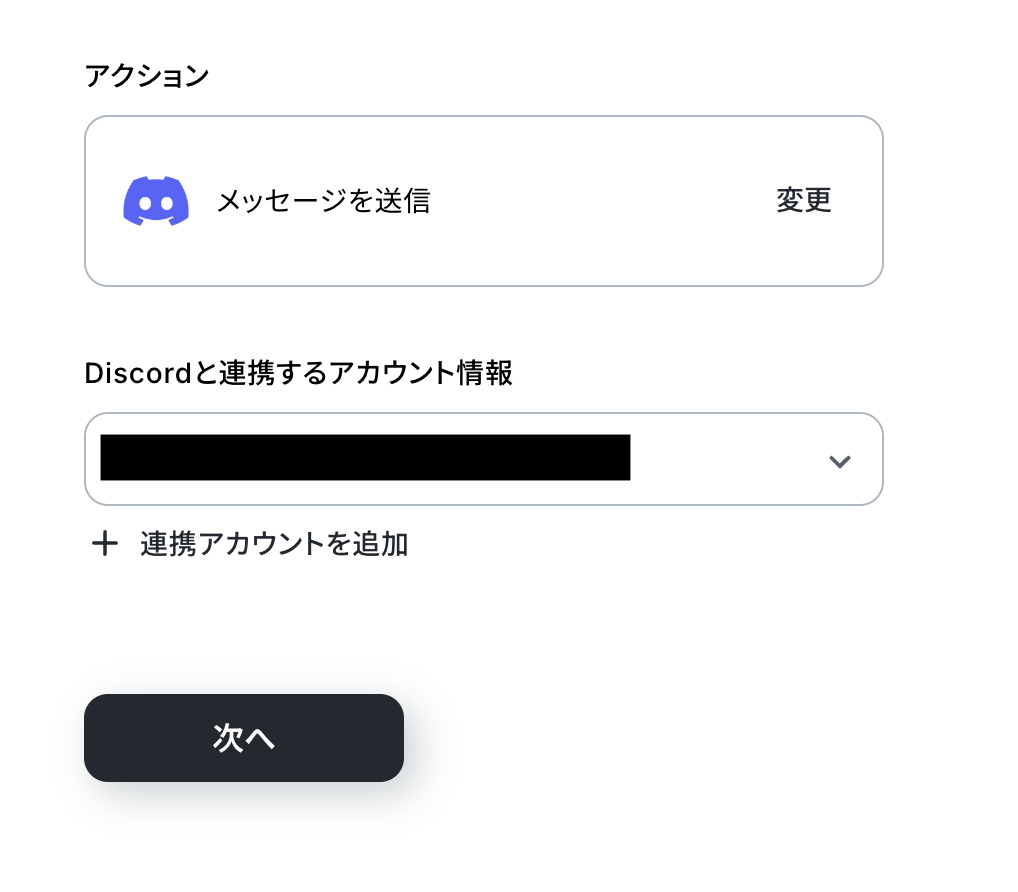Select the blacked-out account entry
Screen dimensions: 1018x892
[365, 458]
